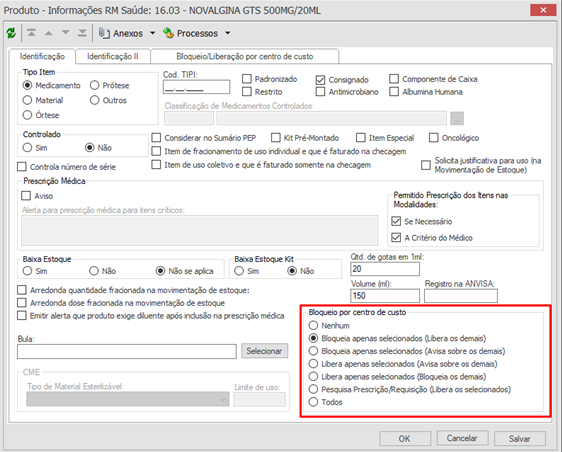The image size is (562, 452).
Task: Select Libera apenas selecionados (Avisa sobre os demais)
Action: [313, 363]
